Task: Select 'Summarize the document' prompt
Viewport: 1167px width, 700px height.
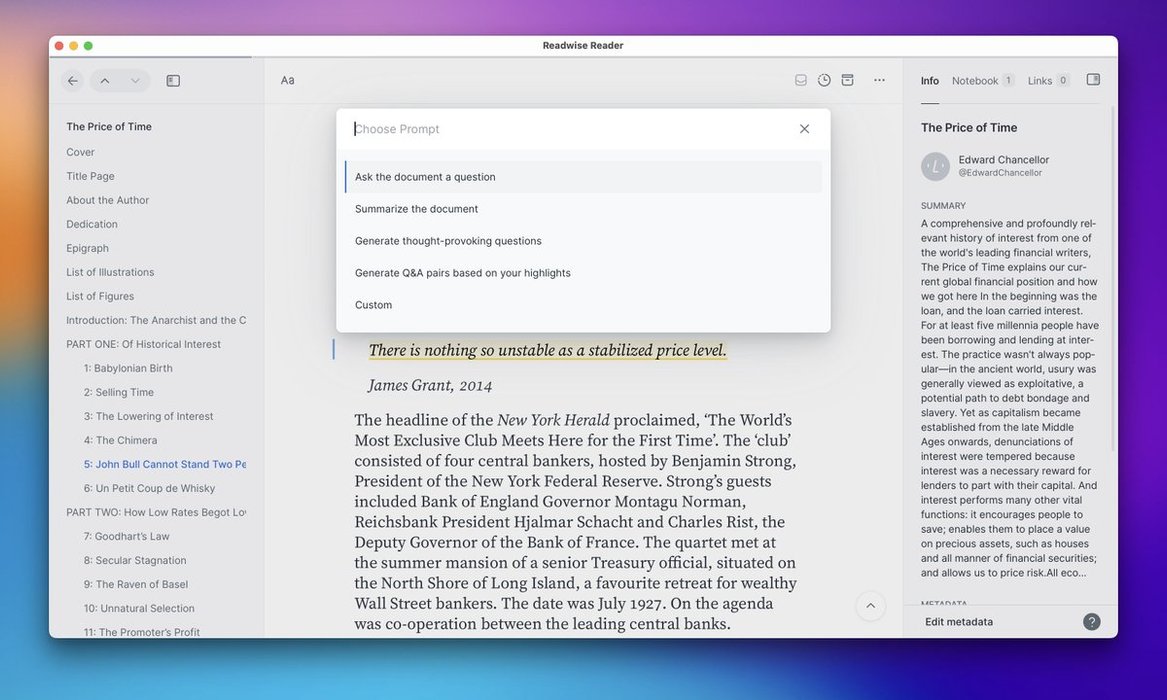Action: tap(584, 209)
